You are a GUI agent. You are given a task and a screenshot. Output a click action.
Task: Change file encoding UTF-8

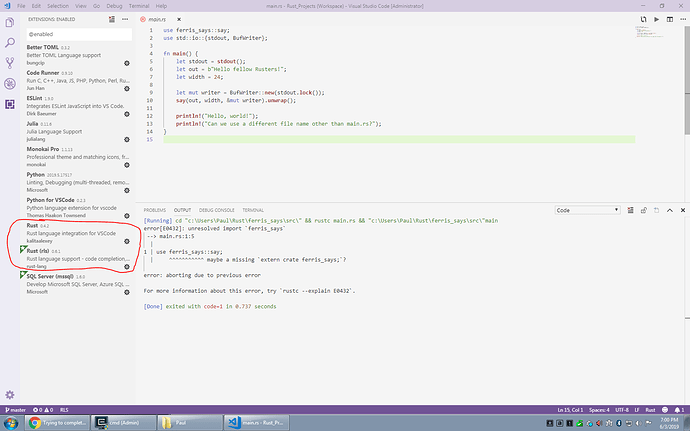click(x=622, y=410)
